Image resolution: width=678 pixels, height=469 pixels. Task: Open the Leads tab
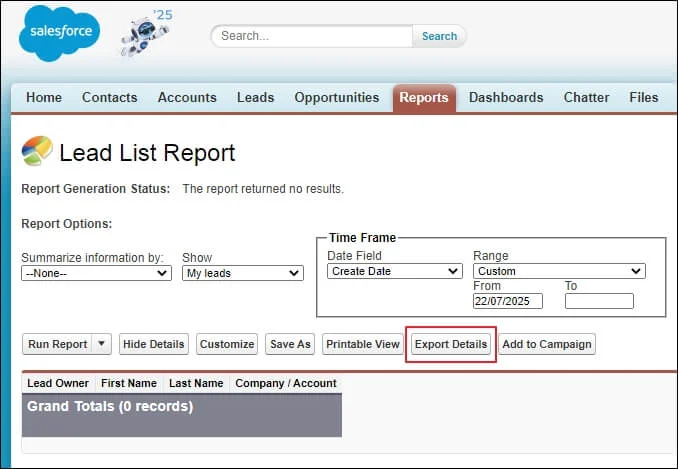click(256, 97)
